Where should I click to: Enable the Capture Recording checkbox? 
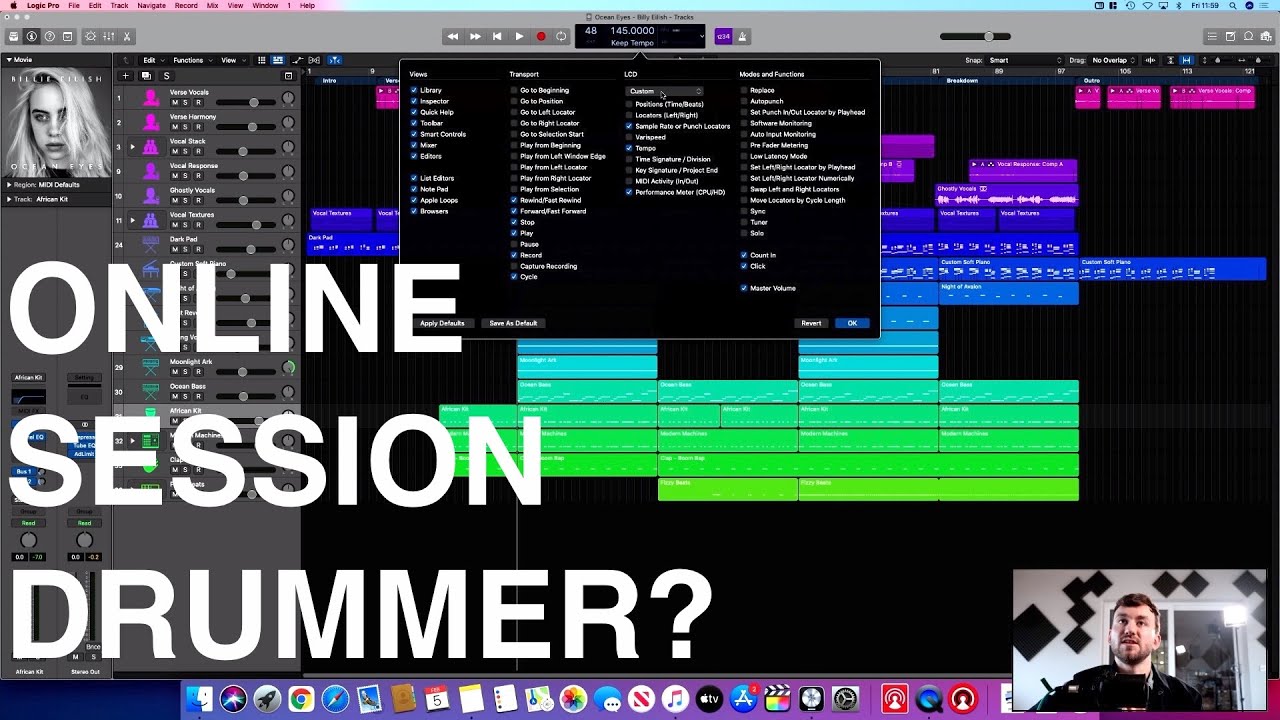coord(514,266)
